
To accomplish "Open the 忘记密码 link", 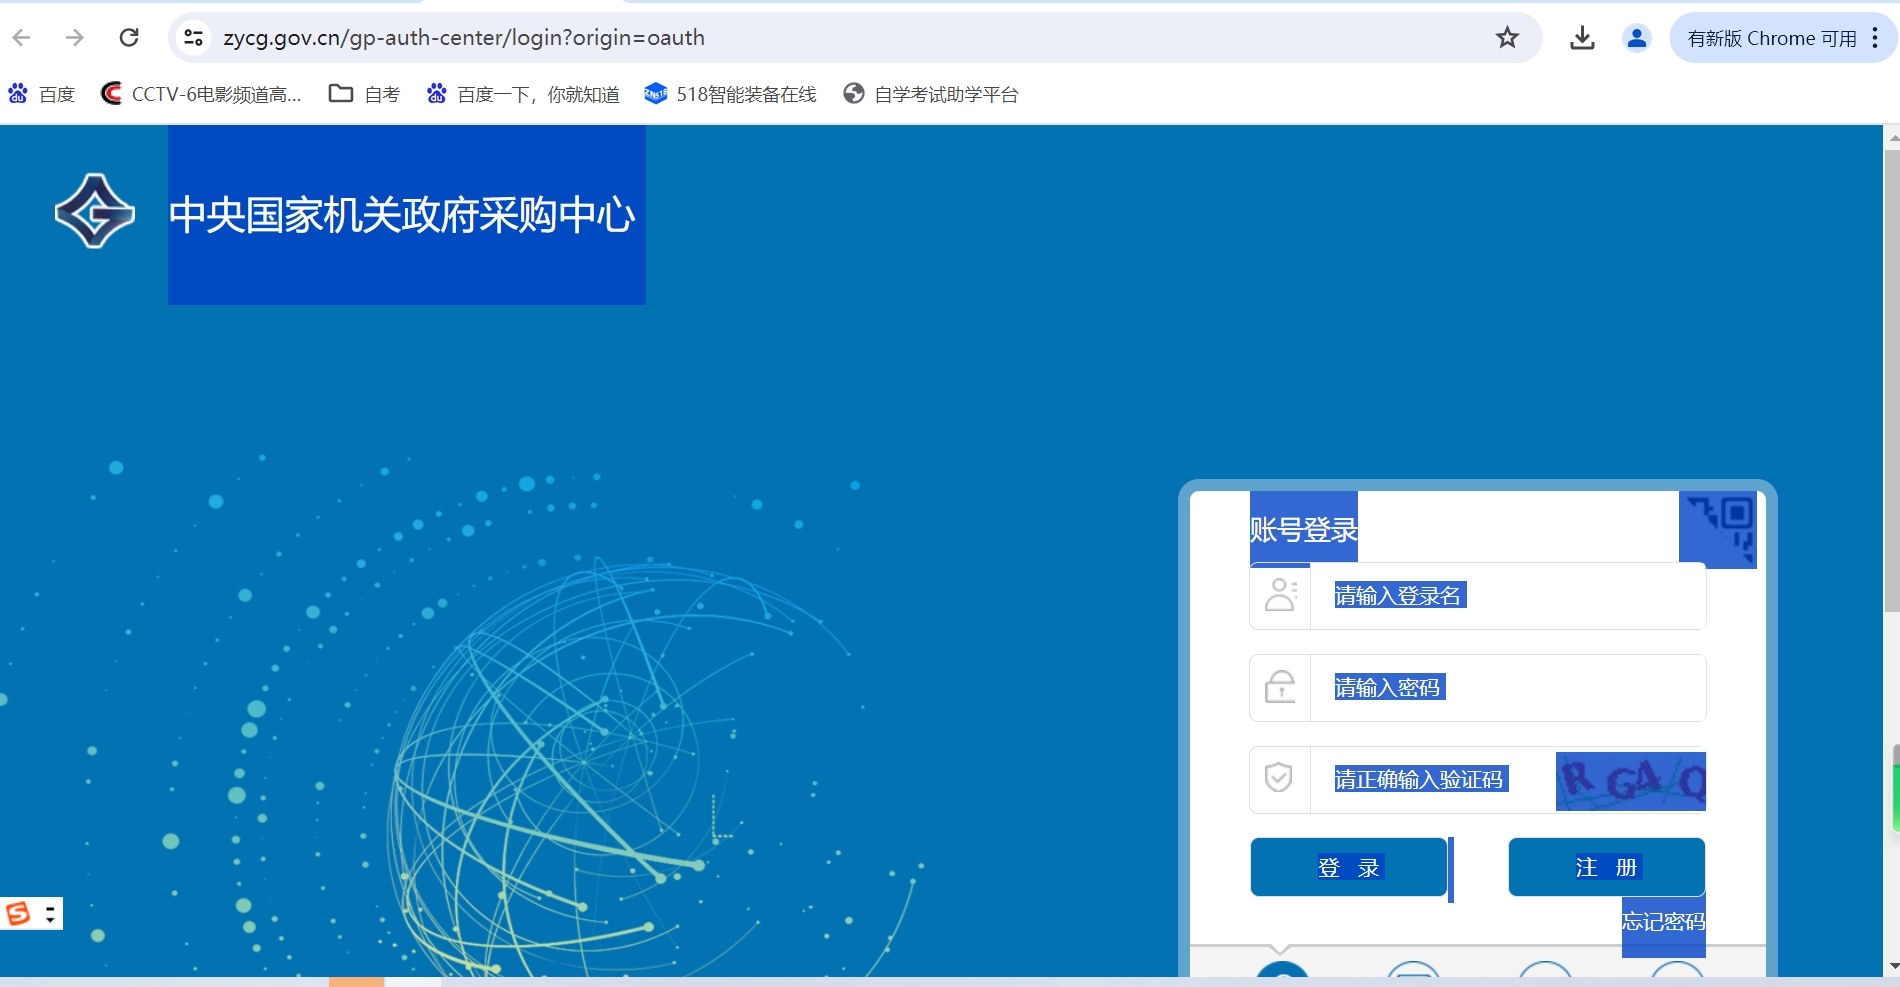I will (x=1664, y=921).
